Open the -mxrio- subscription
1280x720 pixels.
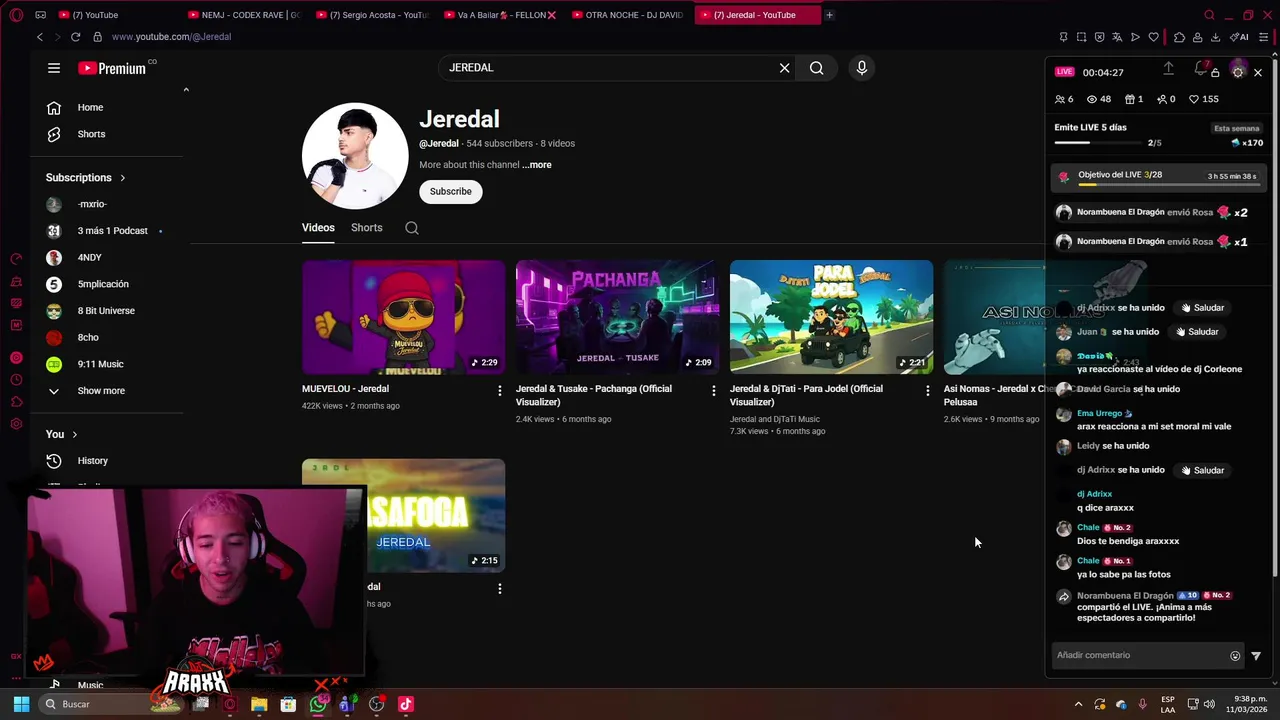[92, 204]
